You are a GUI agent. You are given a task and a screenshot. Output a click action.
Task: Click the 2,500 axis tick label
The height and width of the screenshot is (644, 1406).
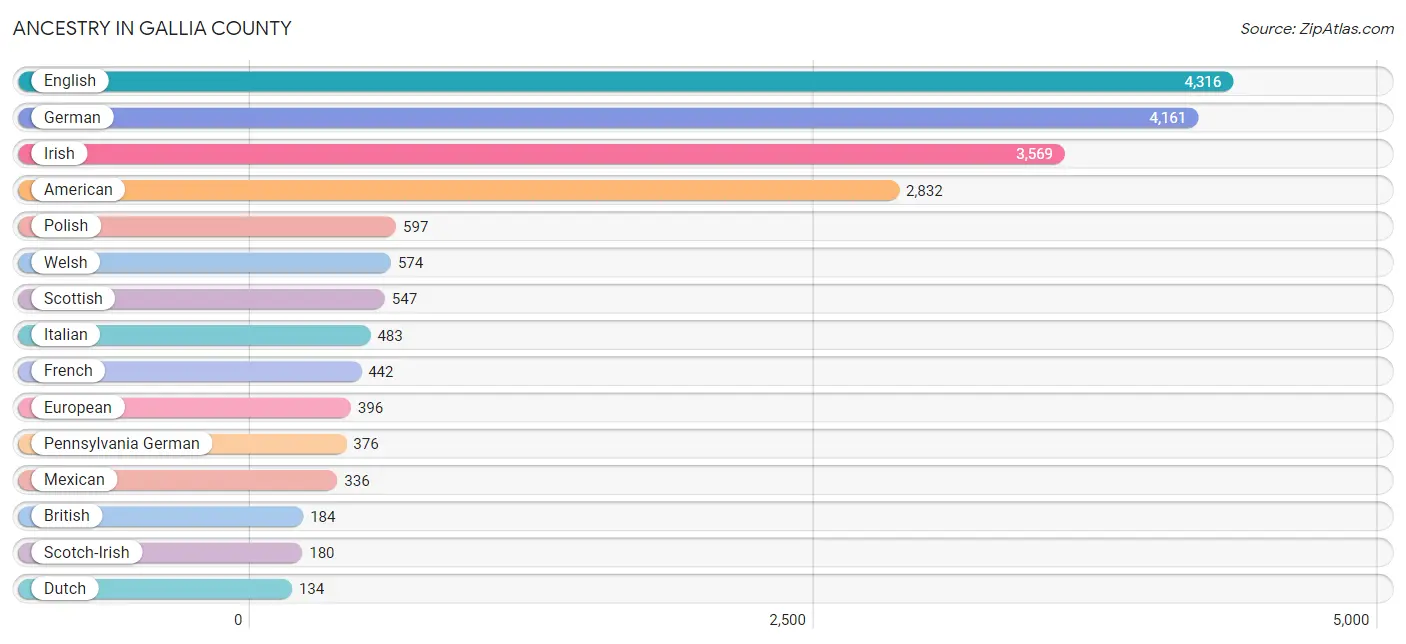click(788, 620)
